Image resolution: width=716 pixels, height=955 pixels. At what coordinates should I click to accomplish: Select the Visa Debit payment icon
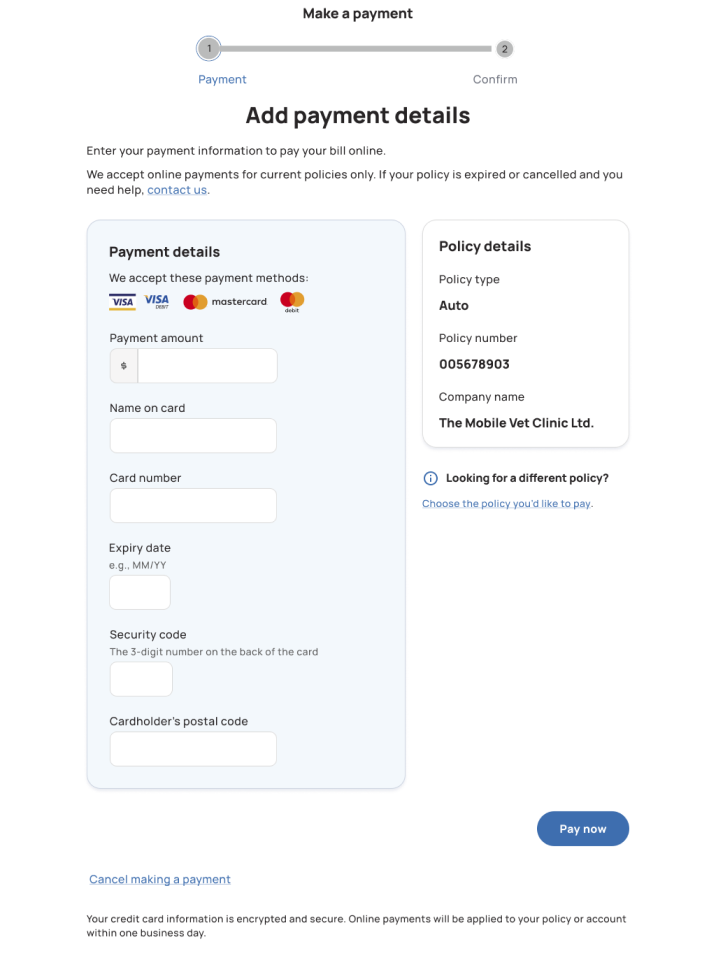156,300
